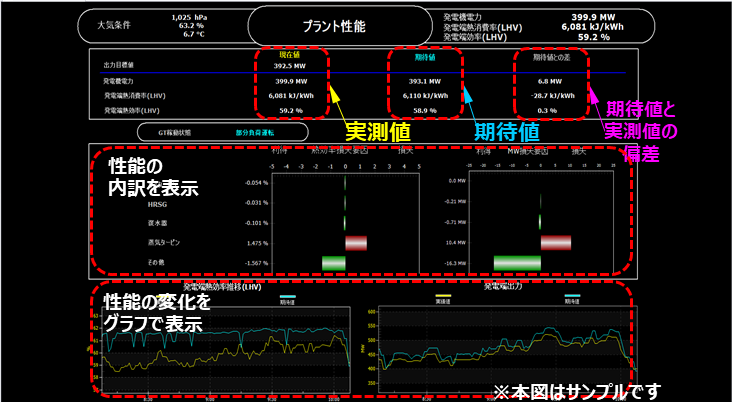This screenshot has height=415, width=732.
Task: Click the -16.3 MW loss value
Action: tap(455, 263)
